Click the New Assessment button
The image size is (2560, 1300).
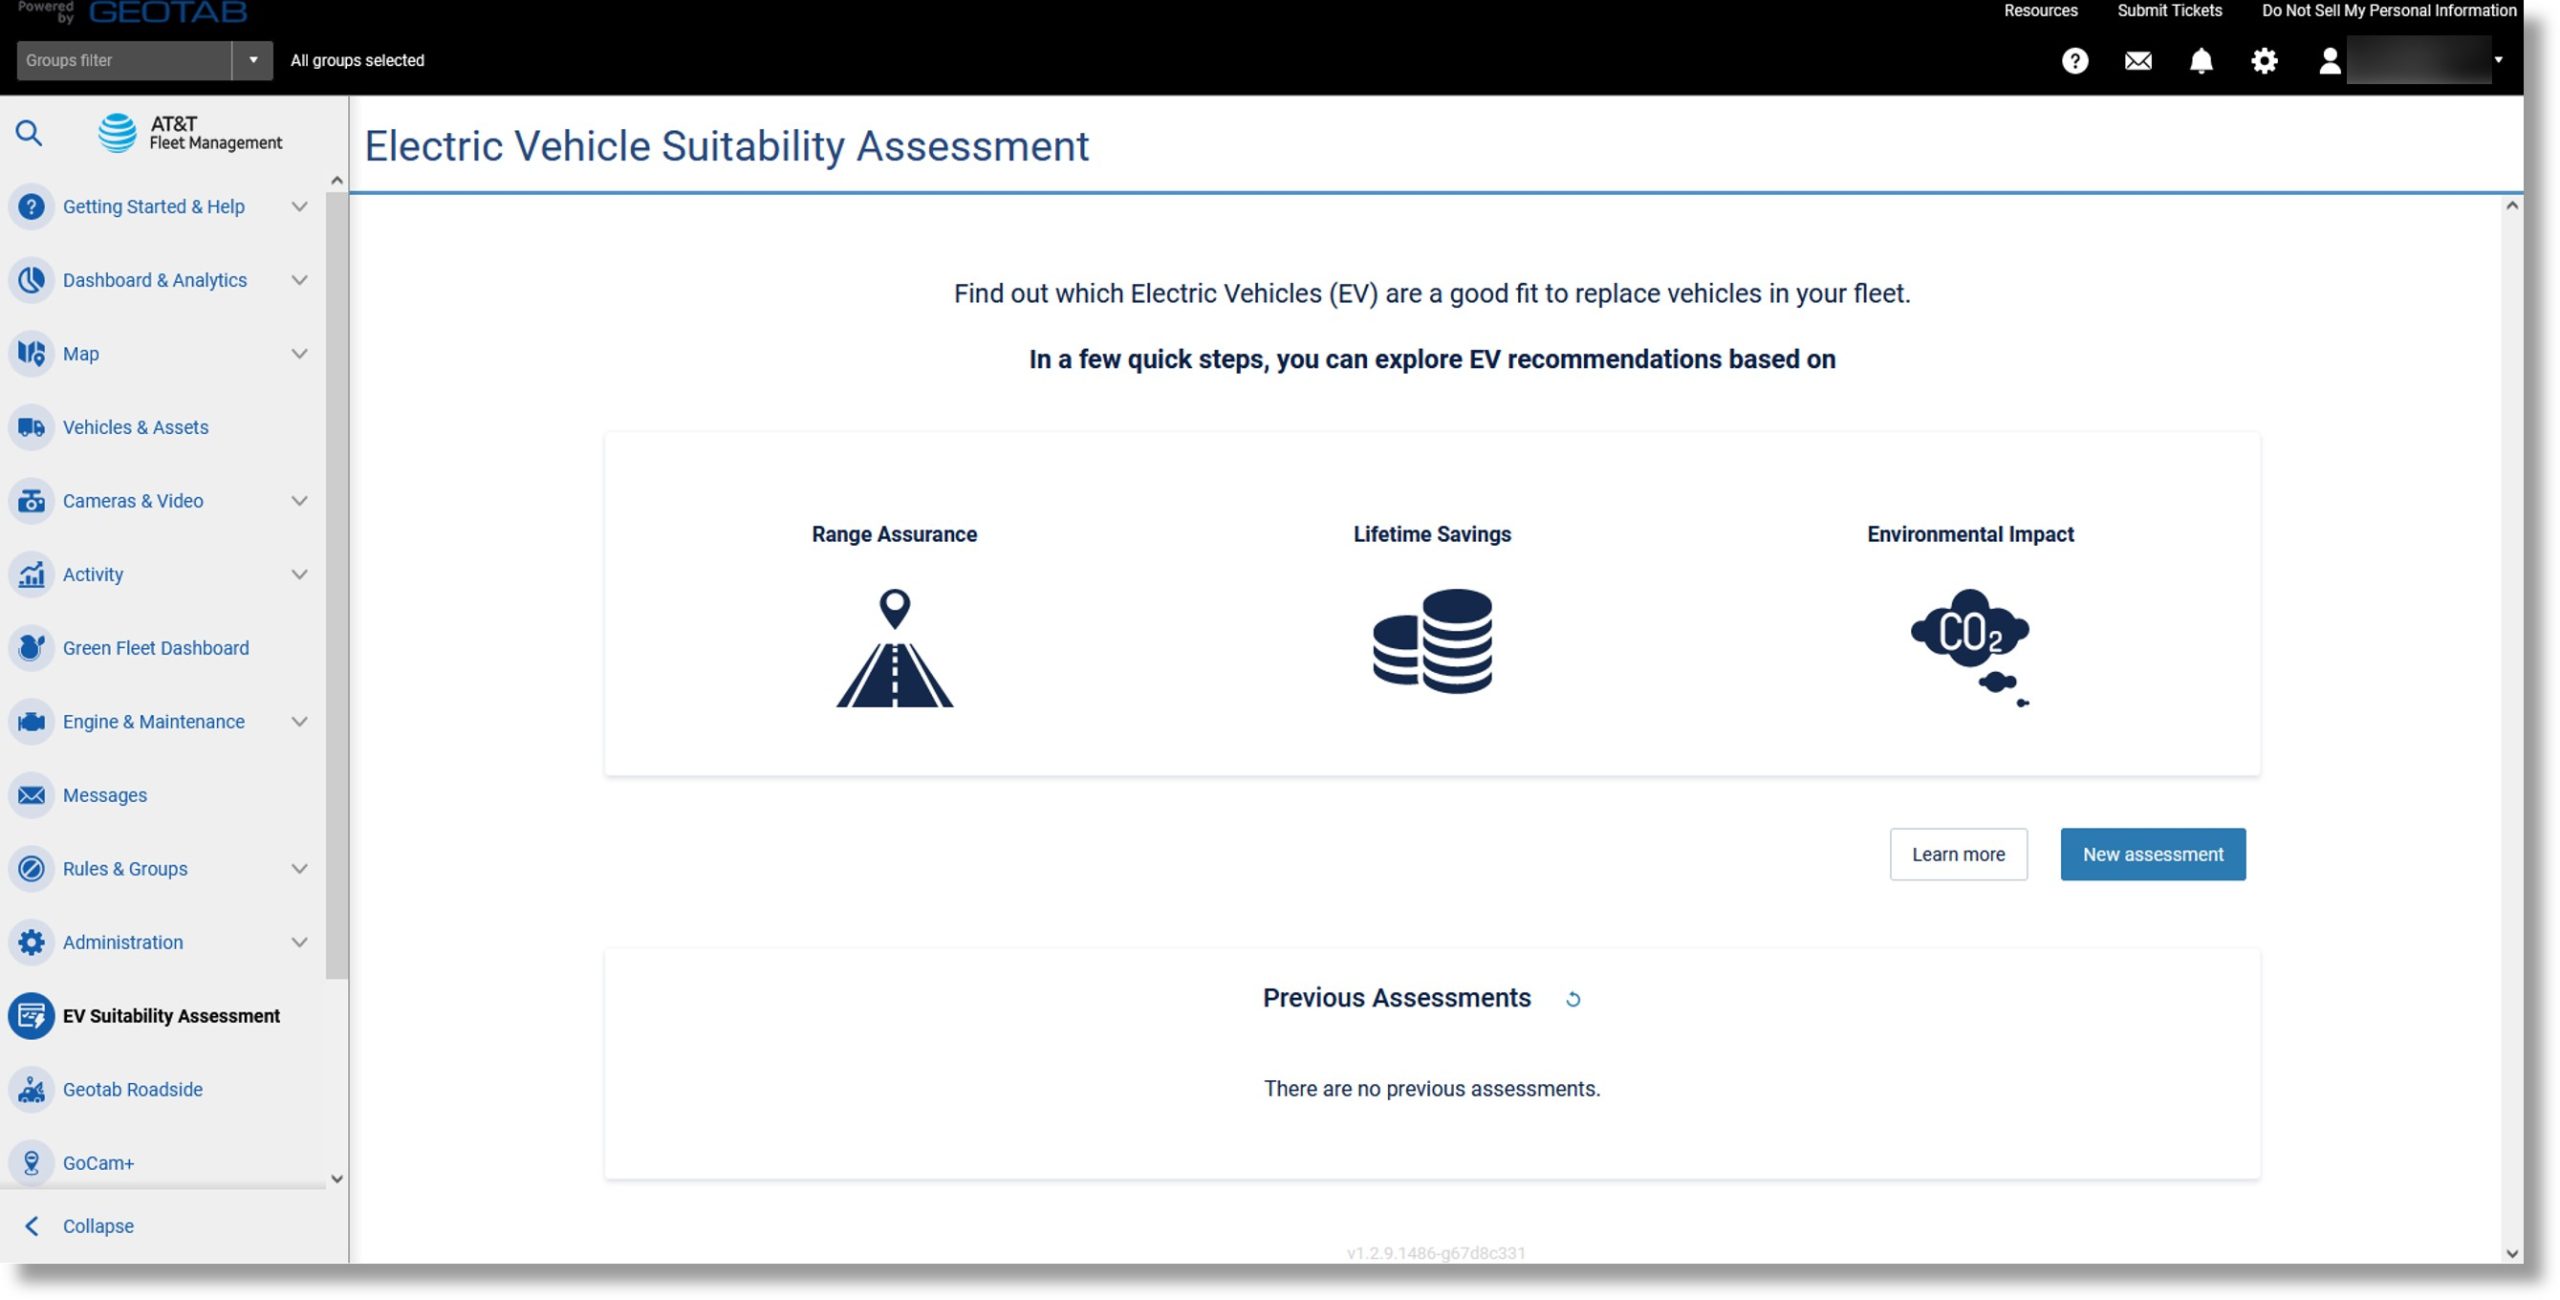pos(2152,854)
